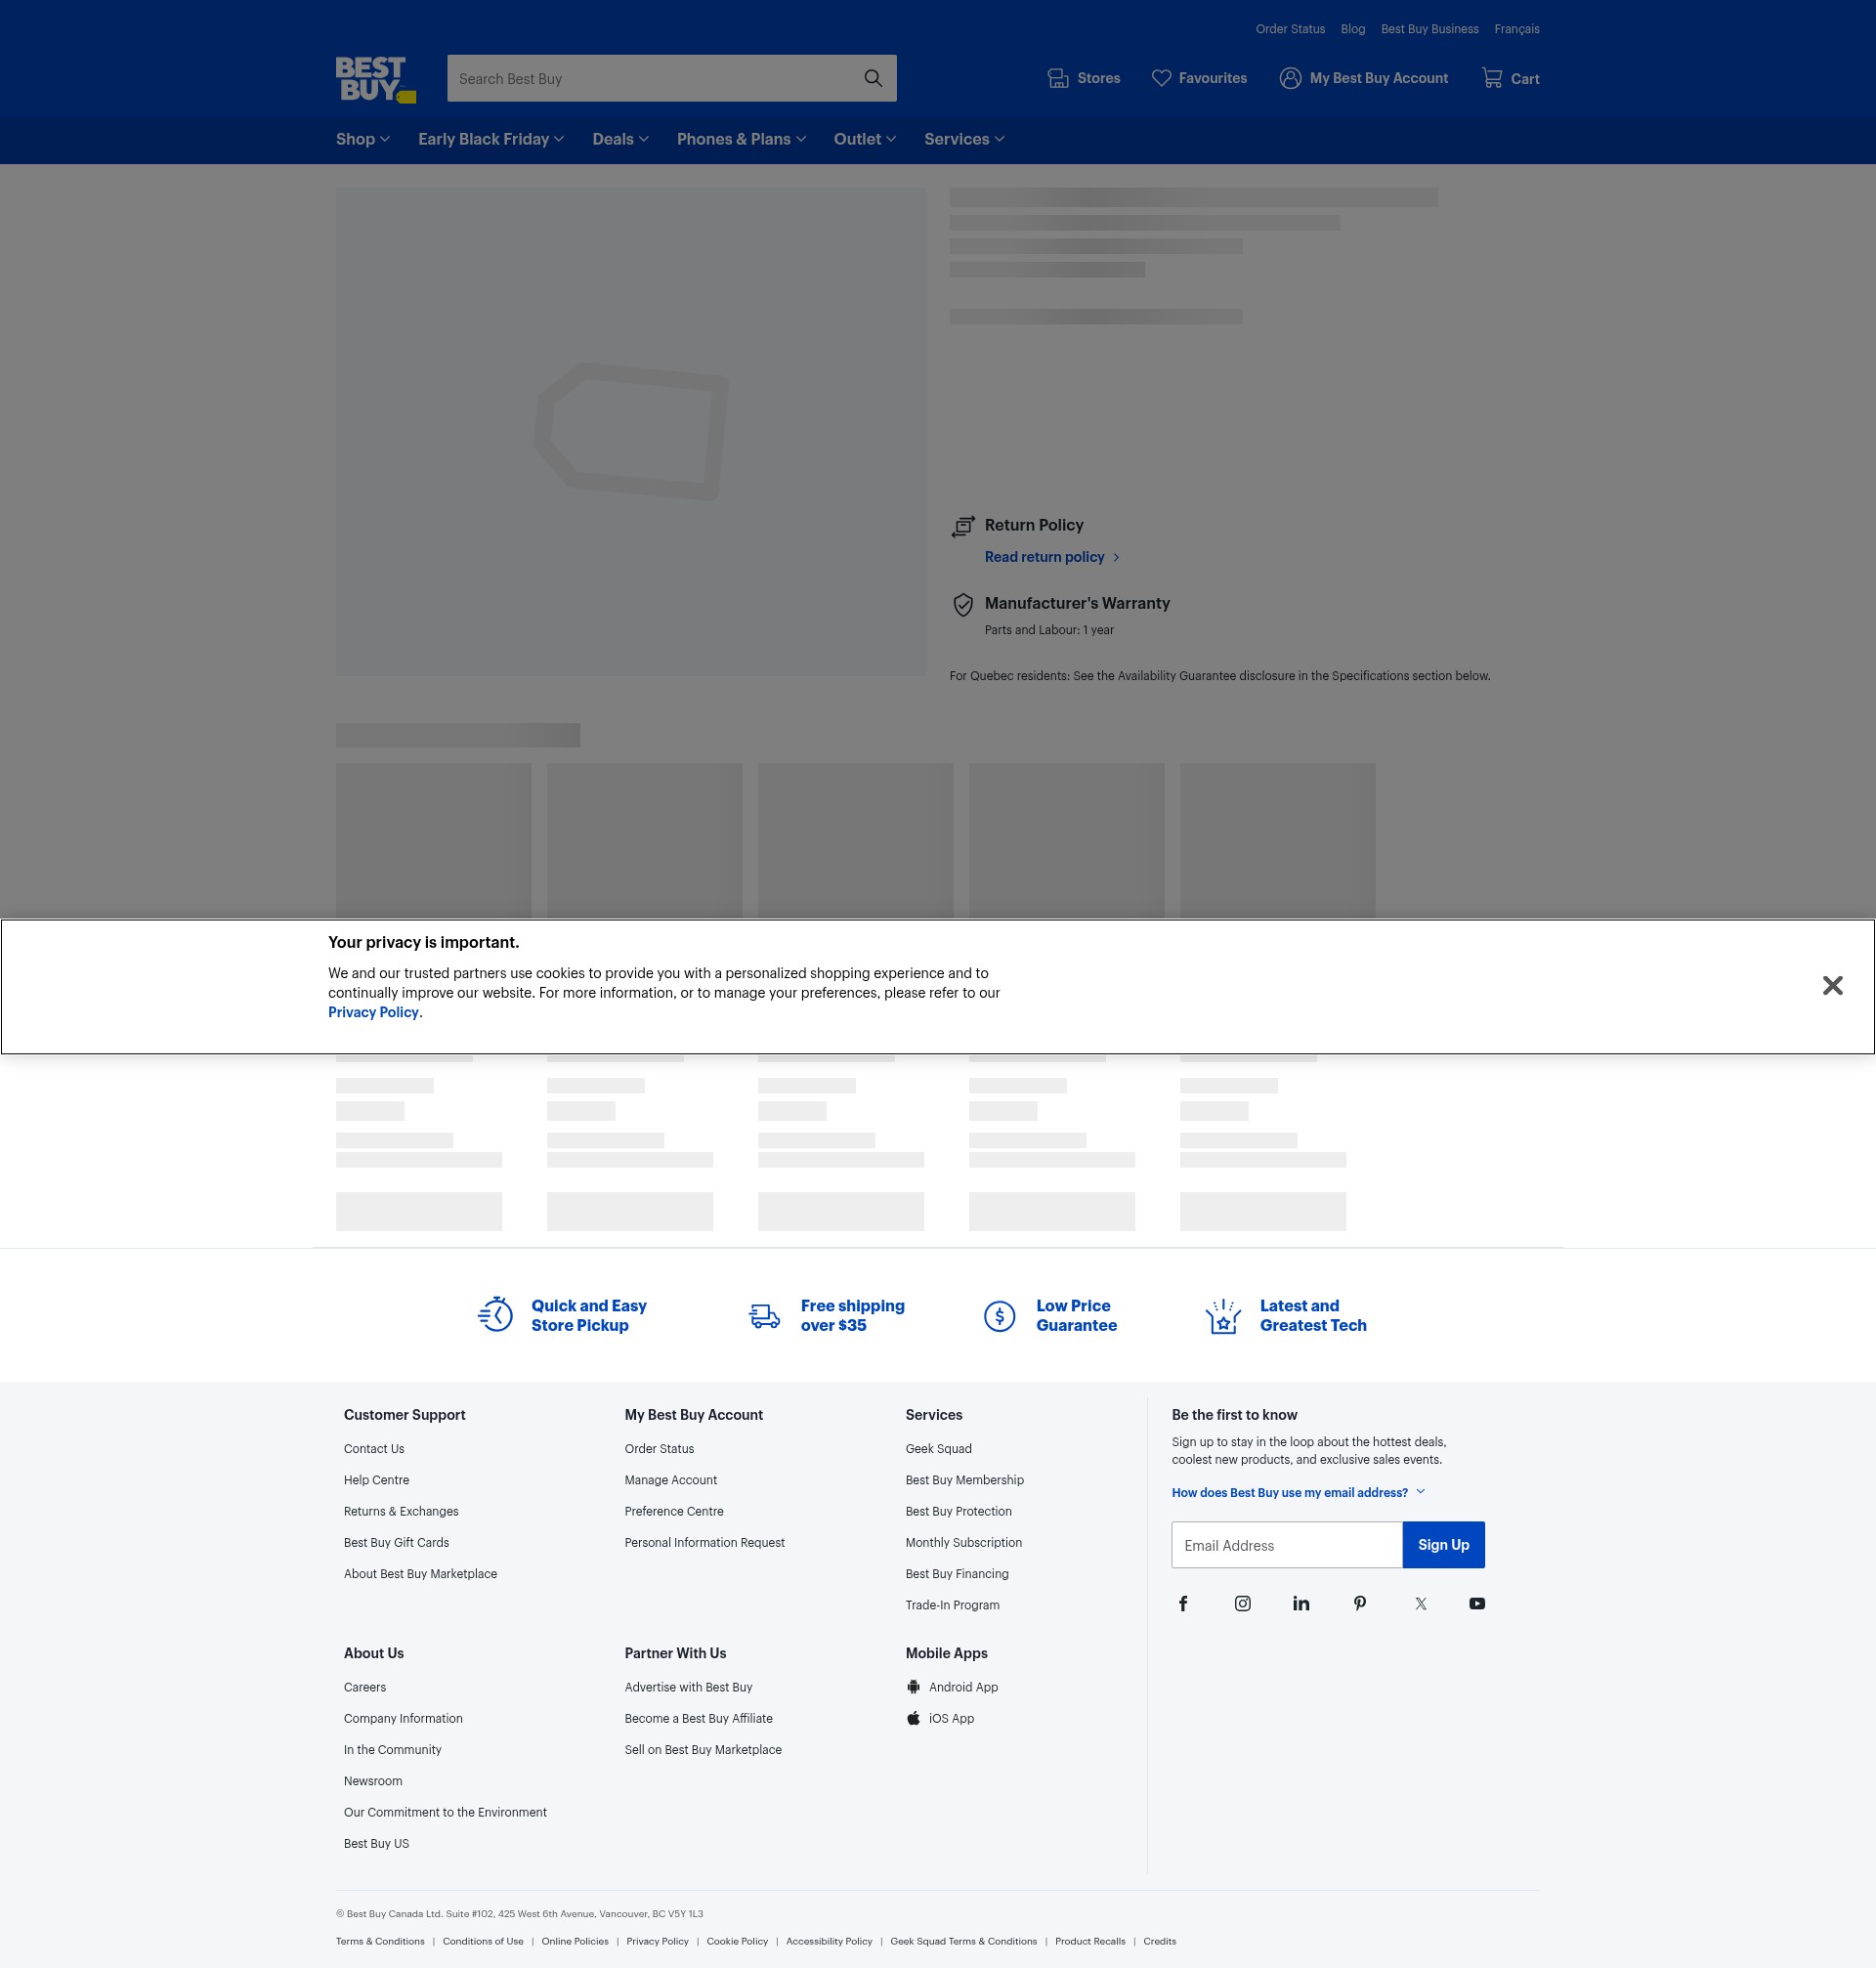Open Preference Centre link
This screenshot has width=1876, height=1968.
(674, 1511)
